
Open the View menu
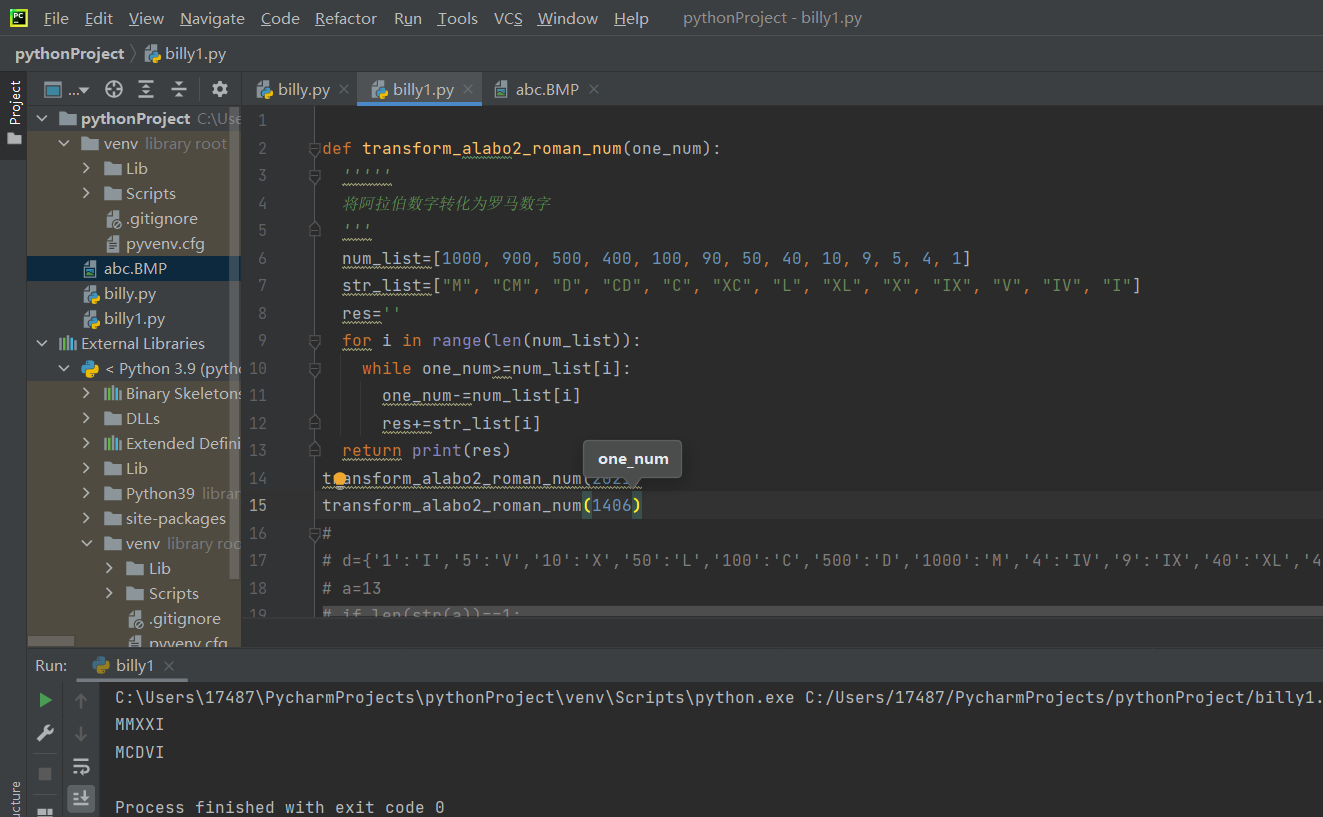pyautogui.click(x=146, y=18)
